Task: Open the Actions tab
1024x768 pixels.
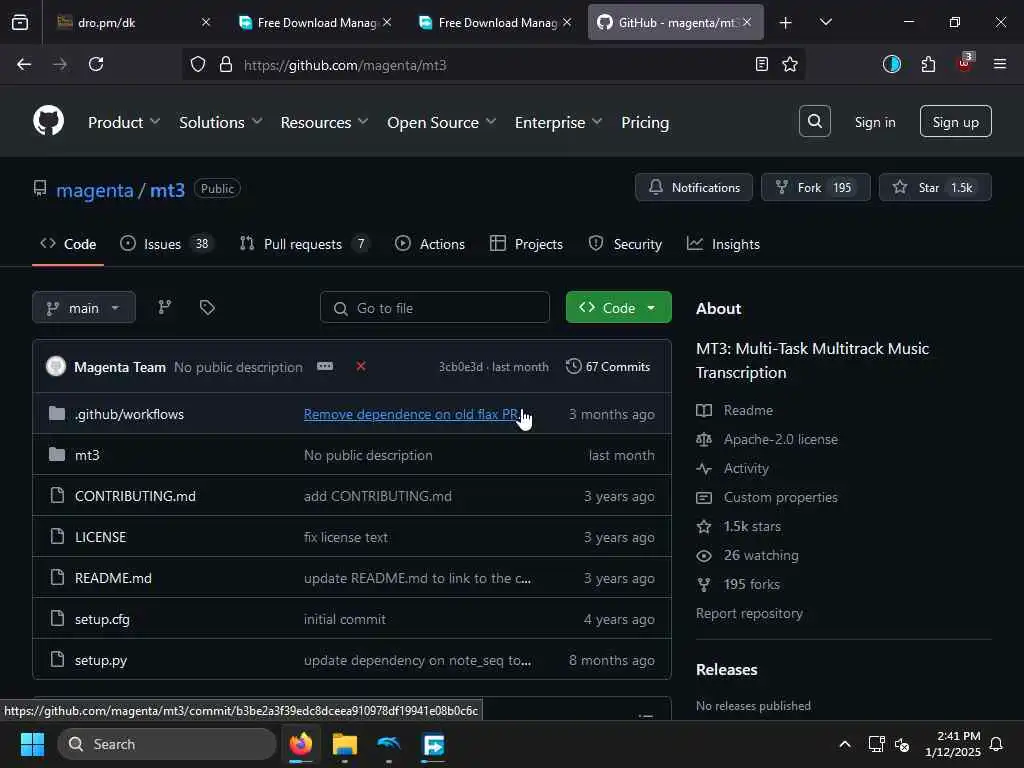Action: (x=430, y=244)
